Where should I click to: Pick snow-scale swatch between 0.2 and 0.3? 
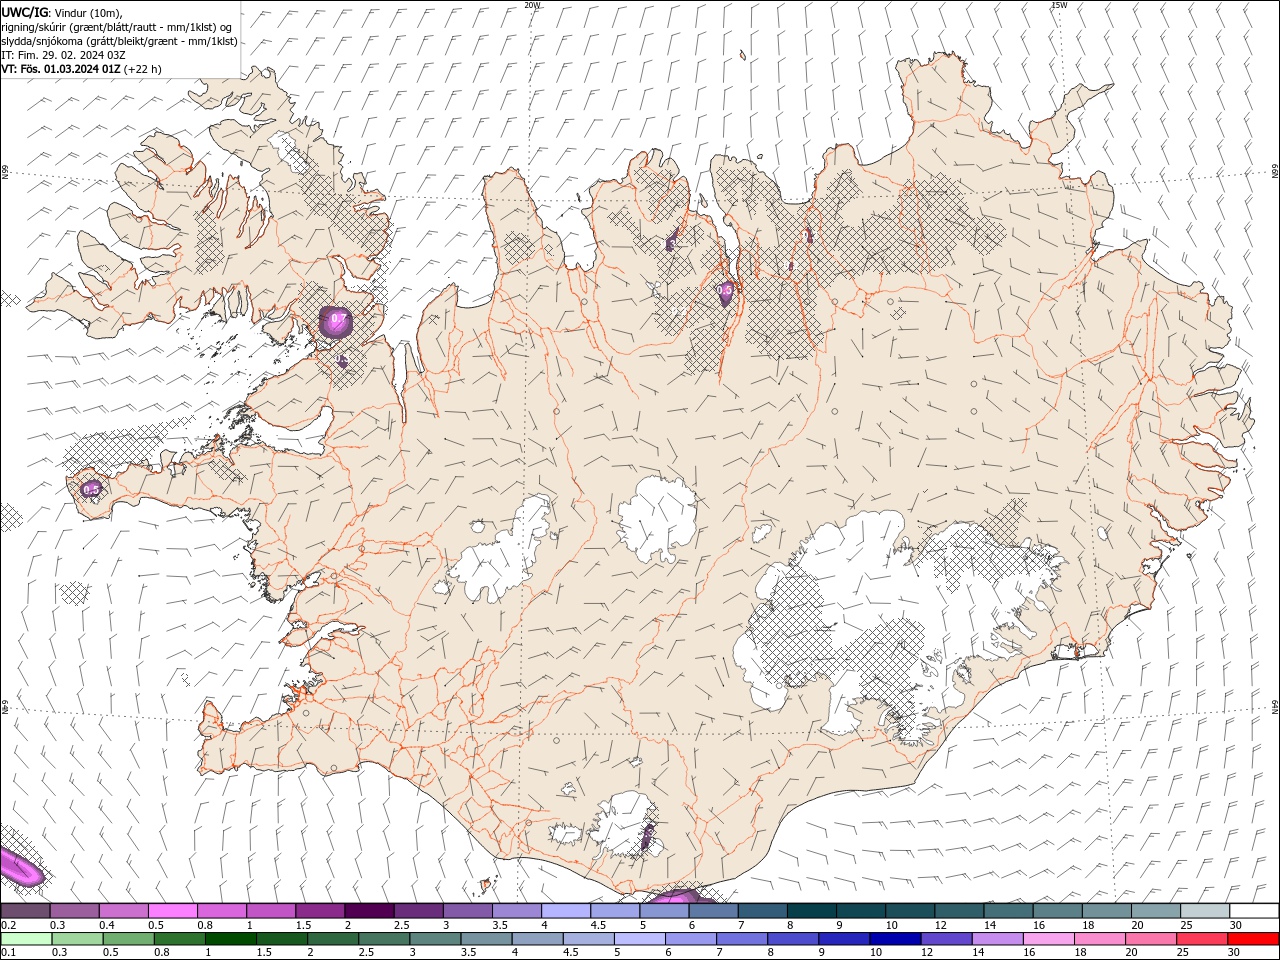click(25, 910)
